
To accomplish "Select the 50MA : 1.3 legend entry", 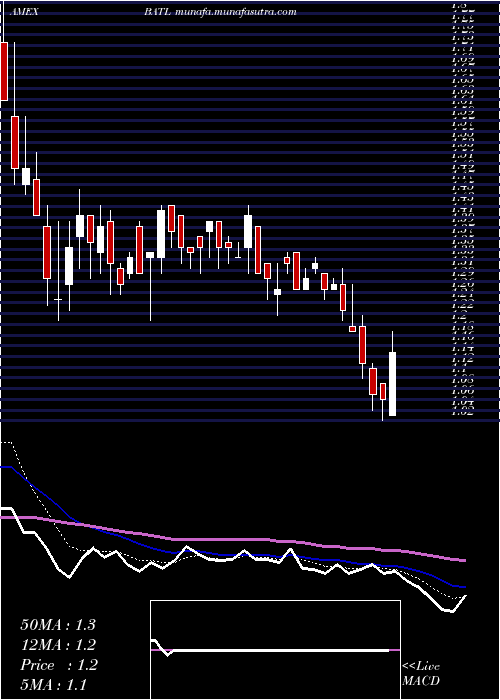I will (x=58, y=625).
